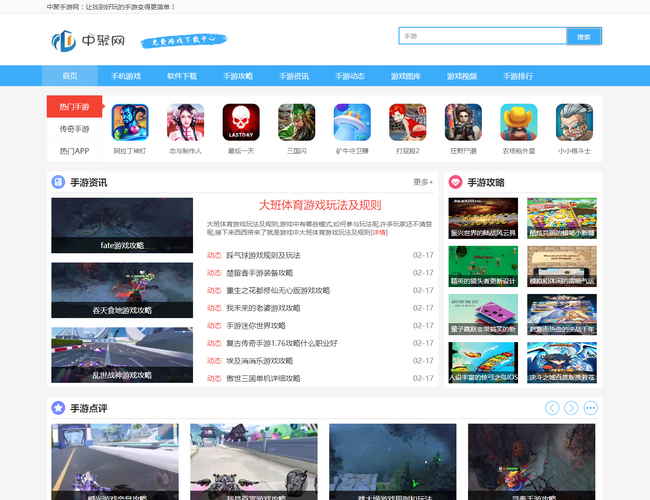Open the 手游点评 more options ellipsis
The height and width of the screenshot is (500, 650).
(x=590, y=408)
